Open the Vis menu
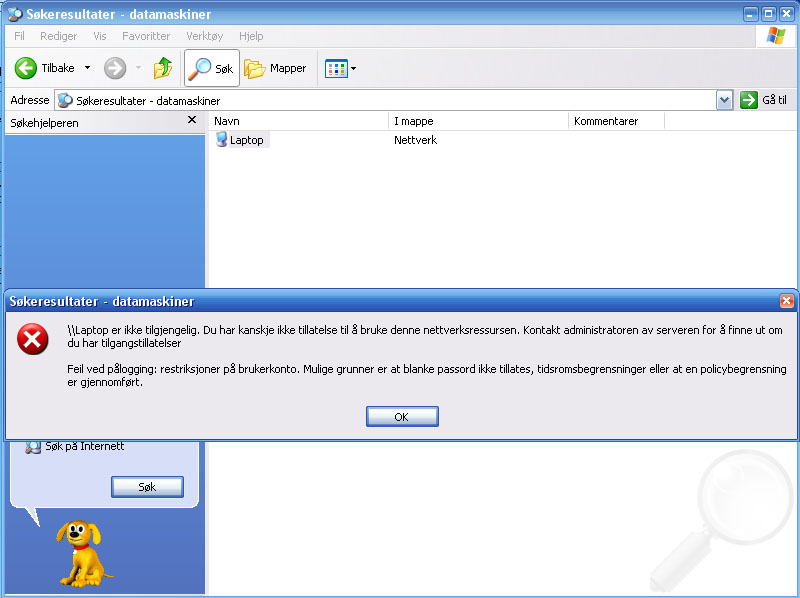The image size is (800, 598). (x=100, y=36)
